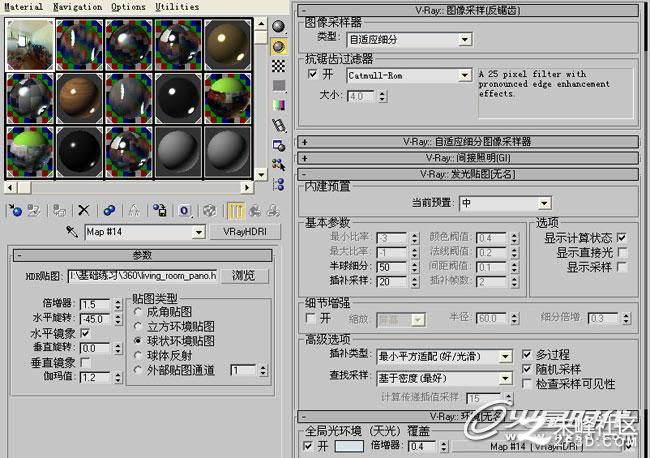Pick material with the eyedropper icon
The height and width of the screenshot is (458, 650).
click(72, 232)
